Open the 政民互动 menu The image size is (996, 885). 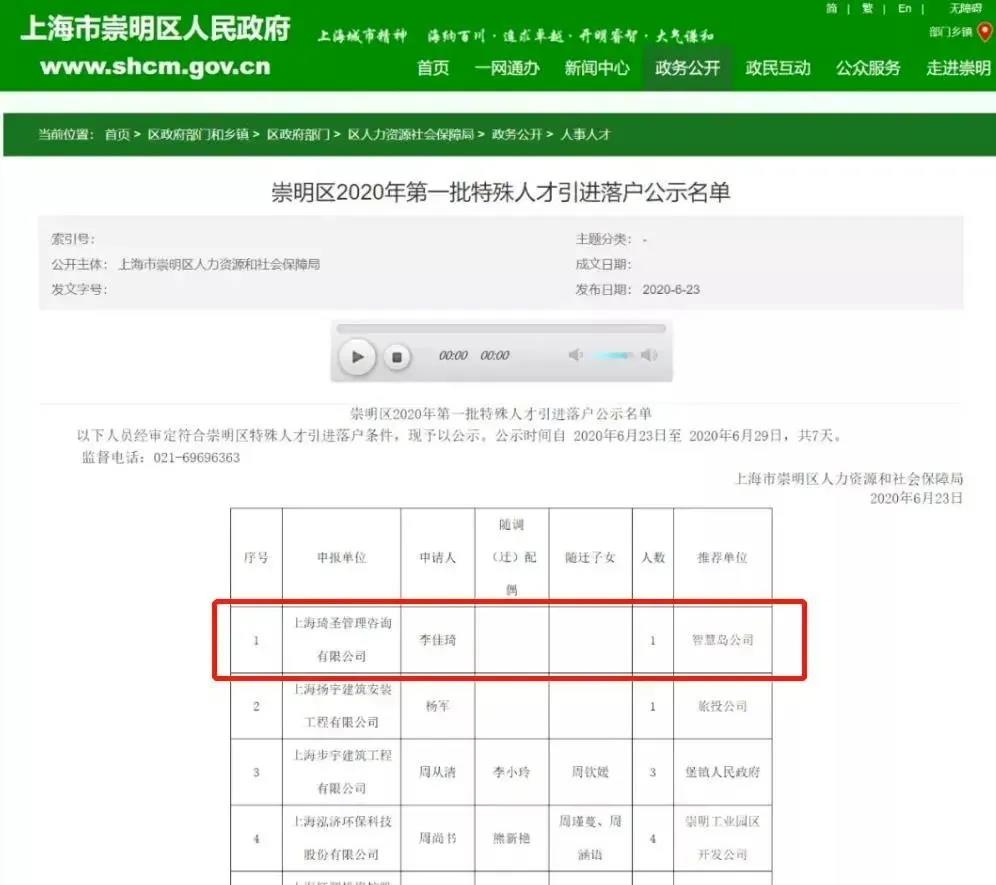tap(778, 69)
